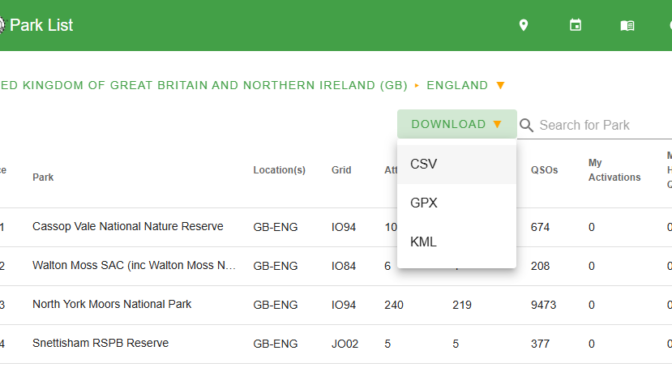Select grid IO94 in Cassop Vale row
Viewport: 672px width, 372px height.
(343, 227)
